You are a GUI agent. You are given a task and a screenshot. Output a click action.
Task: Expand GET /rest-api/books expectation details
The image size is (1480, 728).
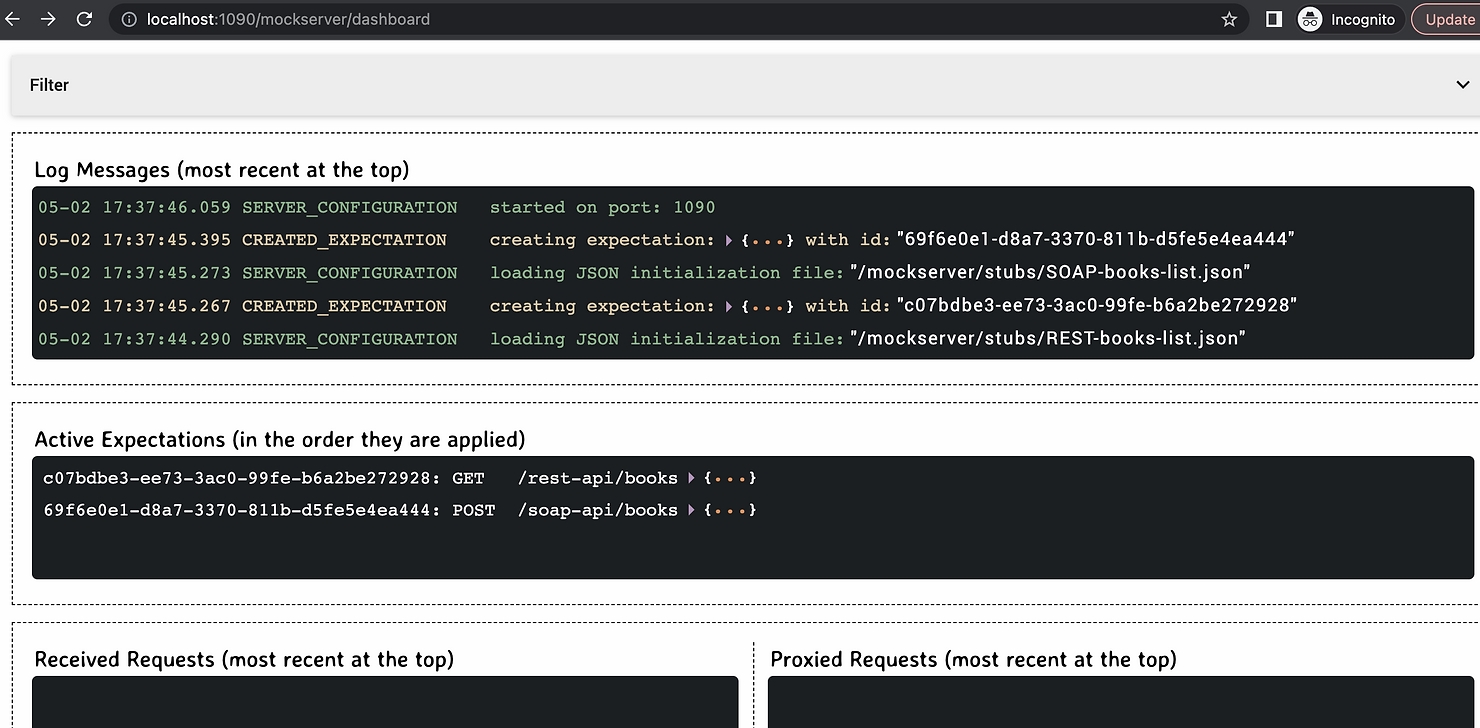[692, 479]
